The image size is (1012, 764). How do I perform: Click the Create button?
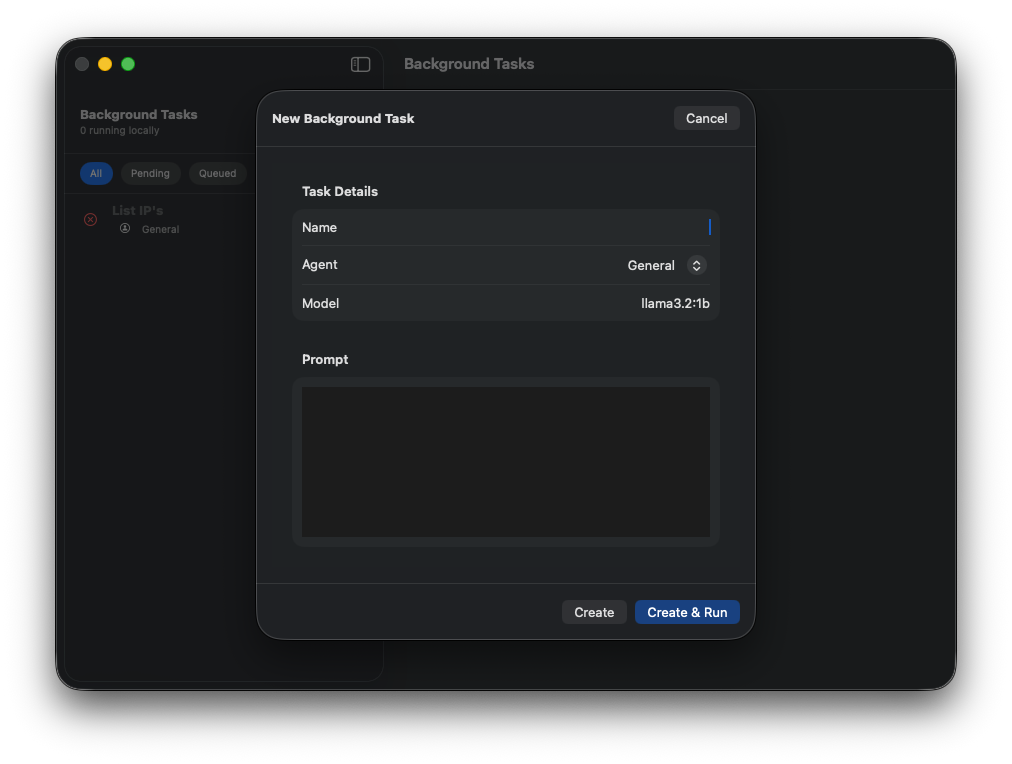(x=594, y=612)
